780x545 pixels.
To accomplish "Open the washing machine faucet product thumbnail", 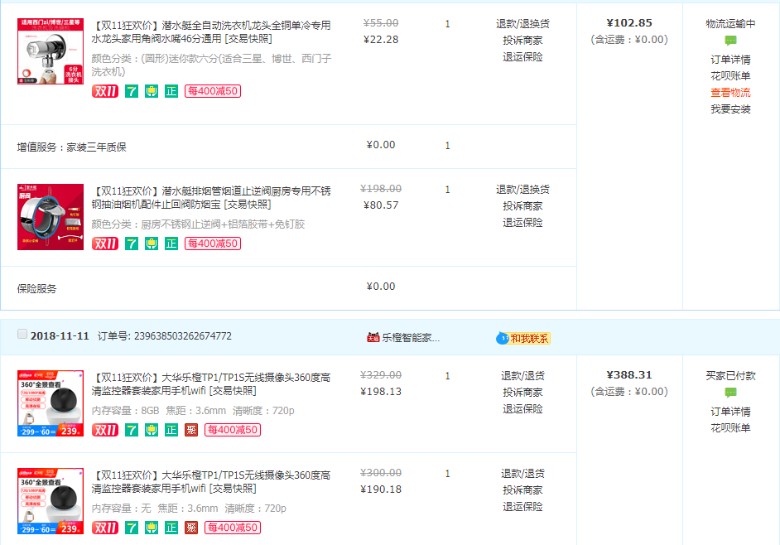I will click(x=50, y=49).
